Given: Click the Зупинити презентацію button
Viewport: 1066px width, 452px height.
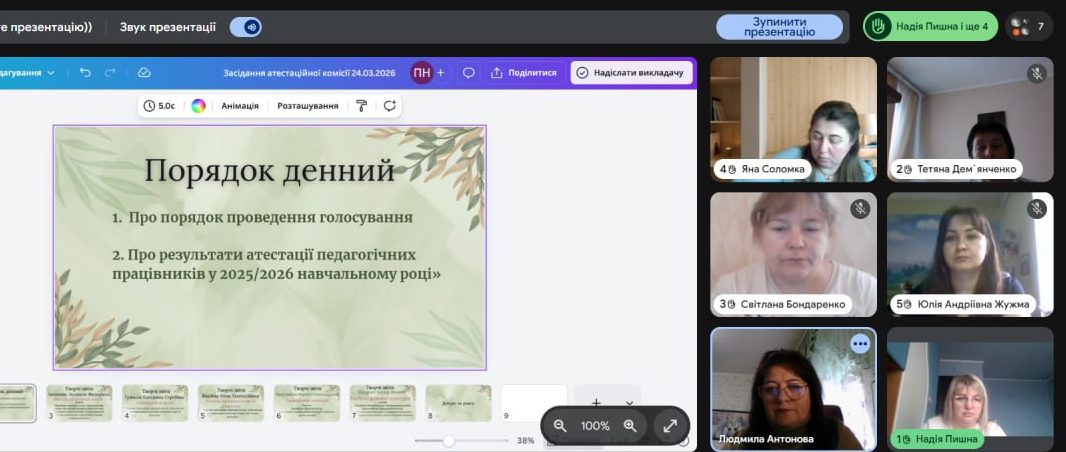Looking at the screenshot, I should 779,27.
